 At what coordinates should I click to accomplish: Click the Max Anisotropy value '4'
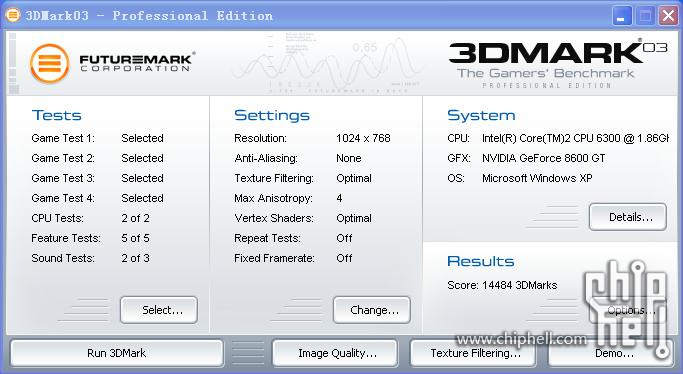pos(339,199)
